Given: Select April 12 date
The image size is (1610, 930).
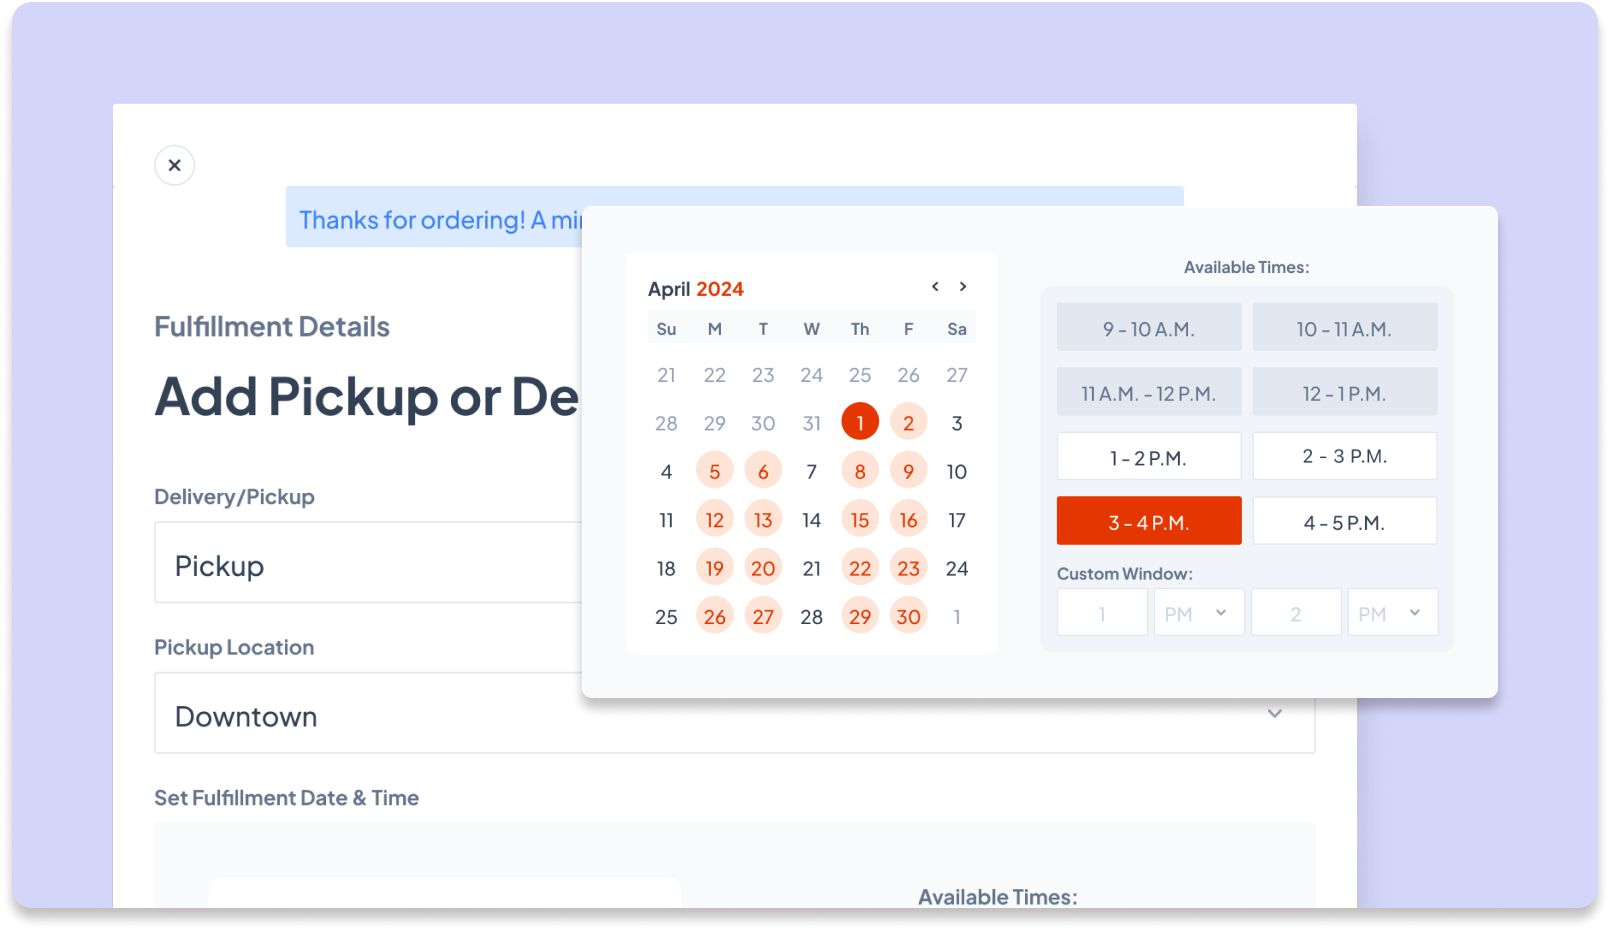Looking at the screenshot, I should click(715, 519).
